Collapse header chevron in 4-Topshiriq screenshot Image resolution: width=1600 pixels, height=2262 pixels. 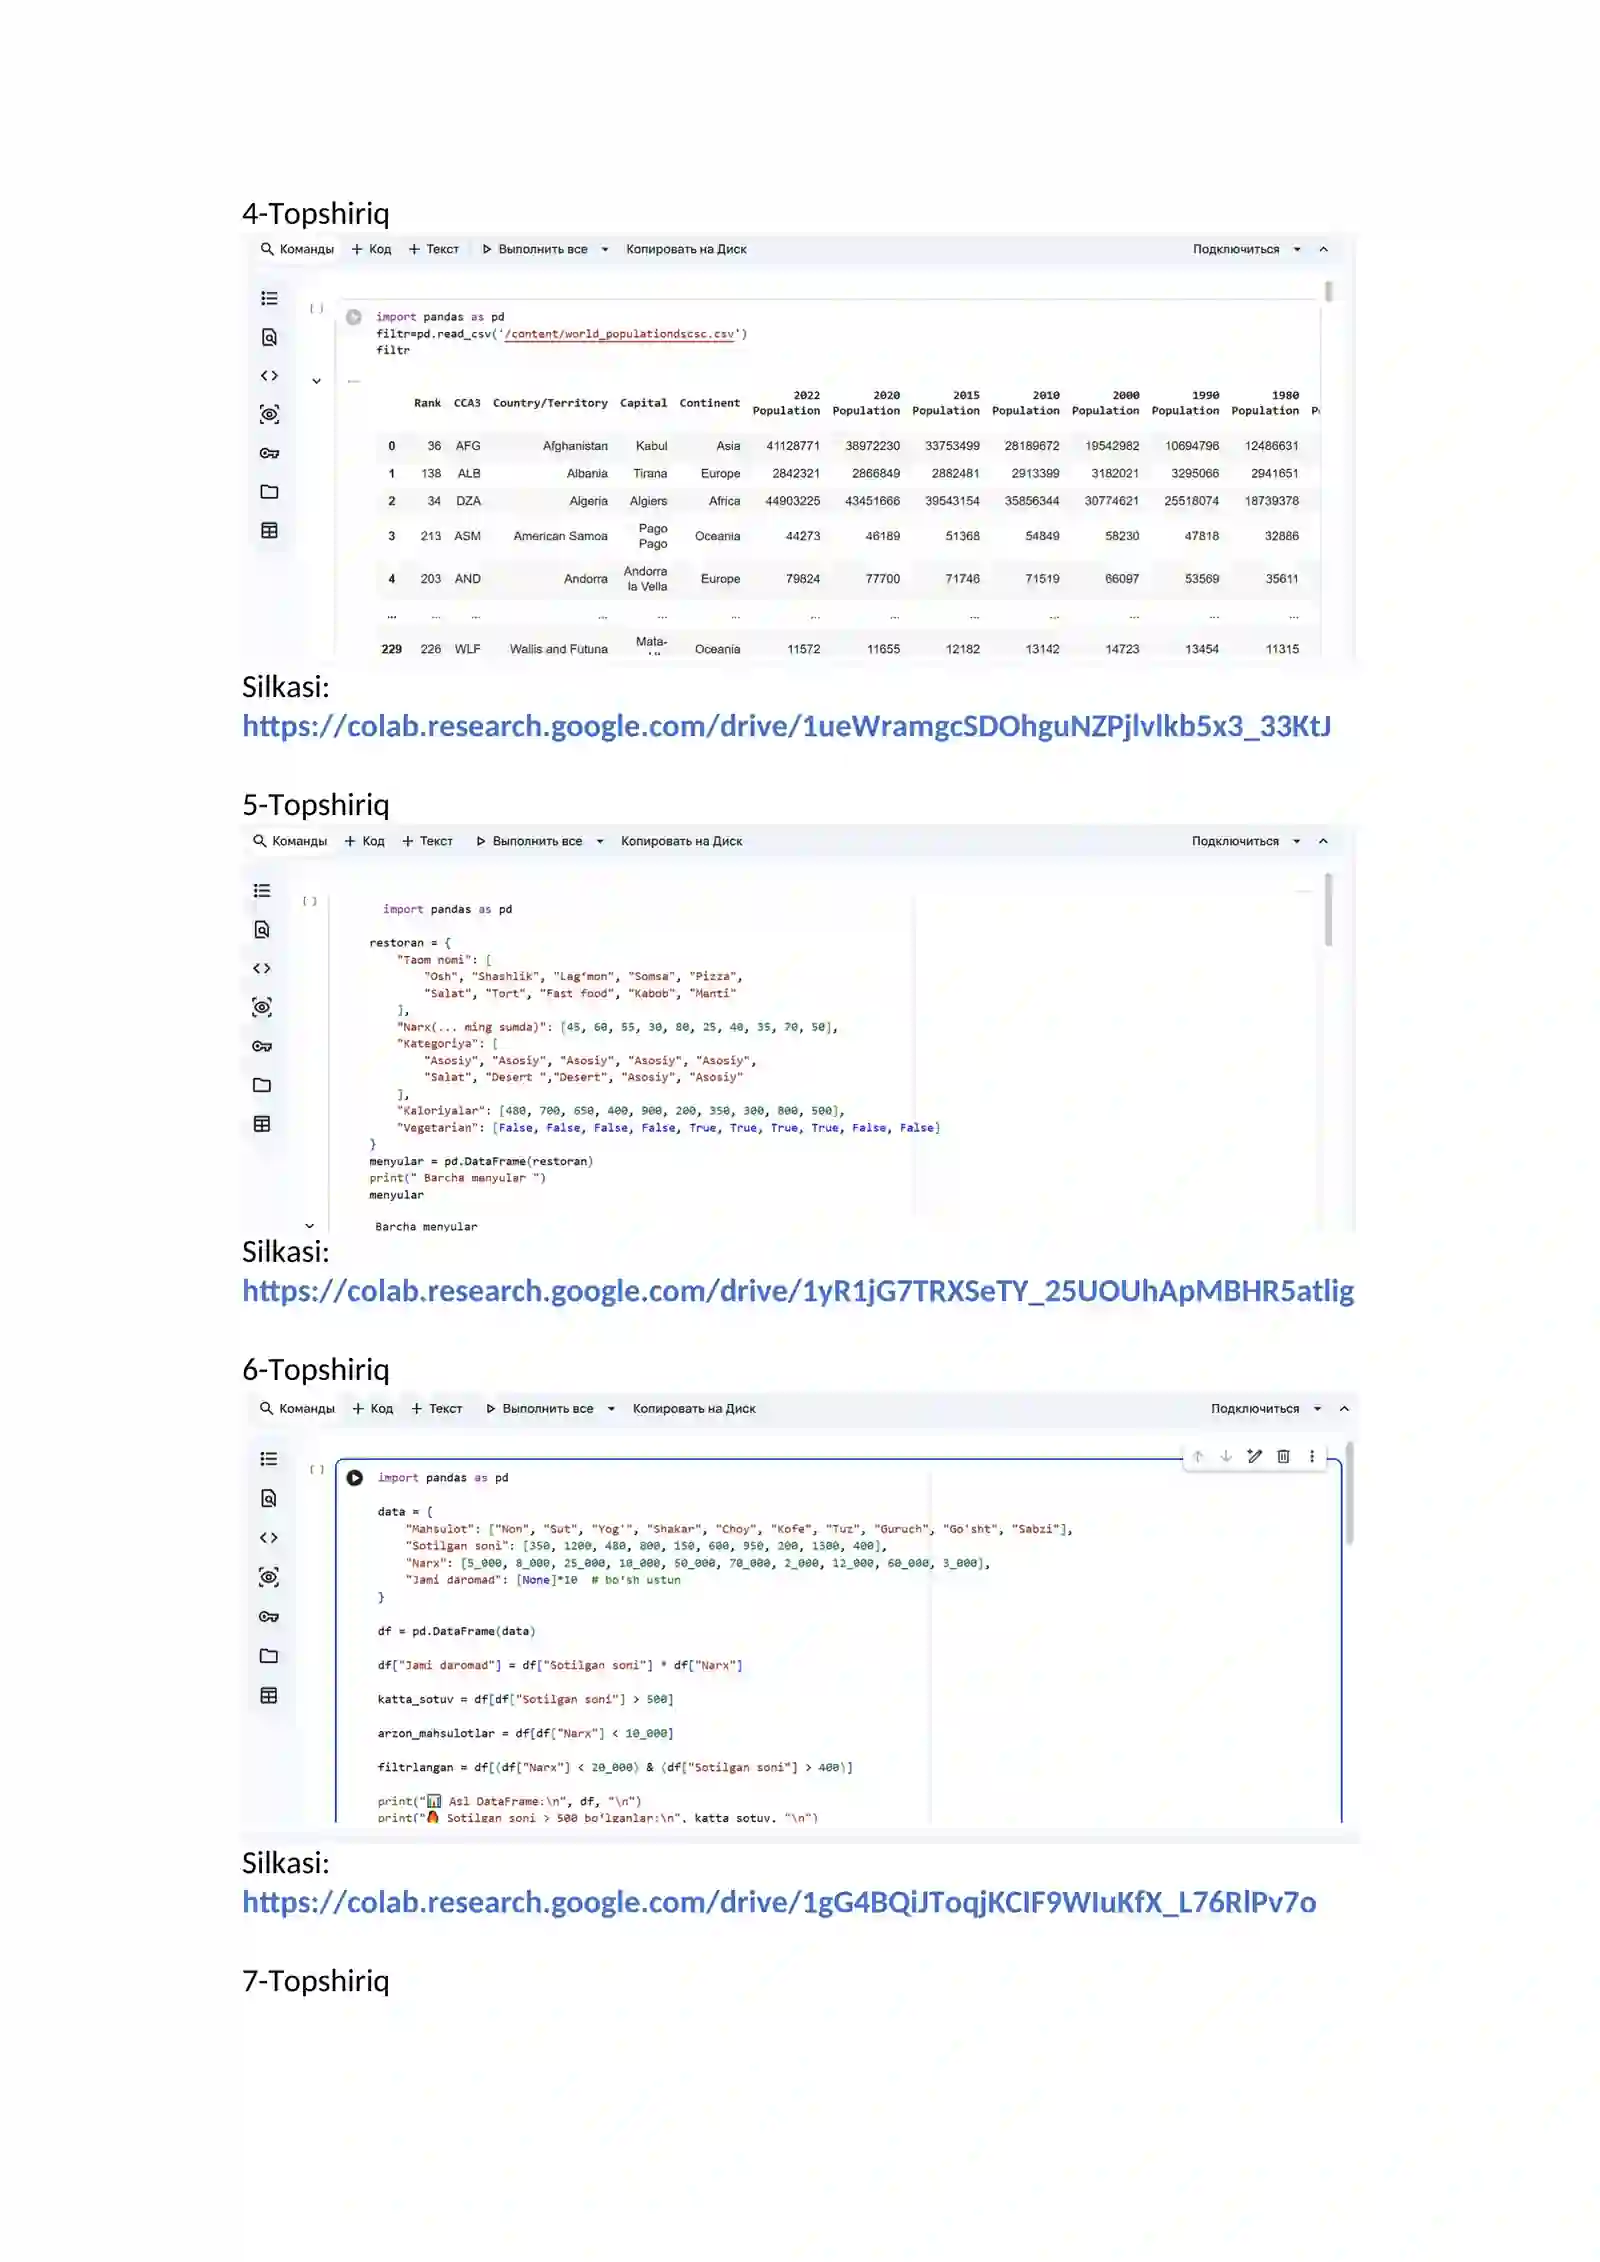(1324, 250)
